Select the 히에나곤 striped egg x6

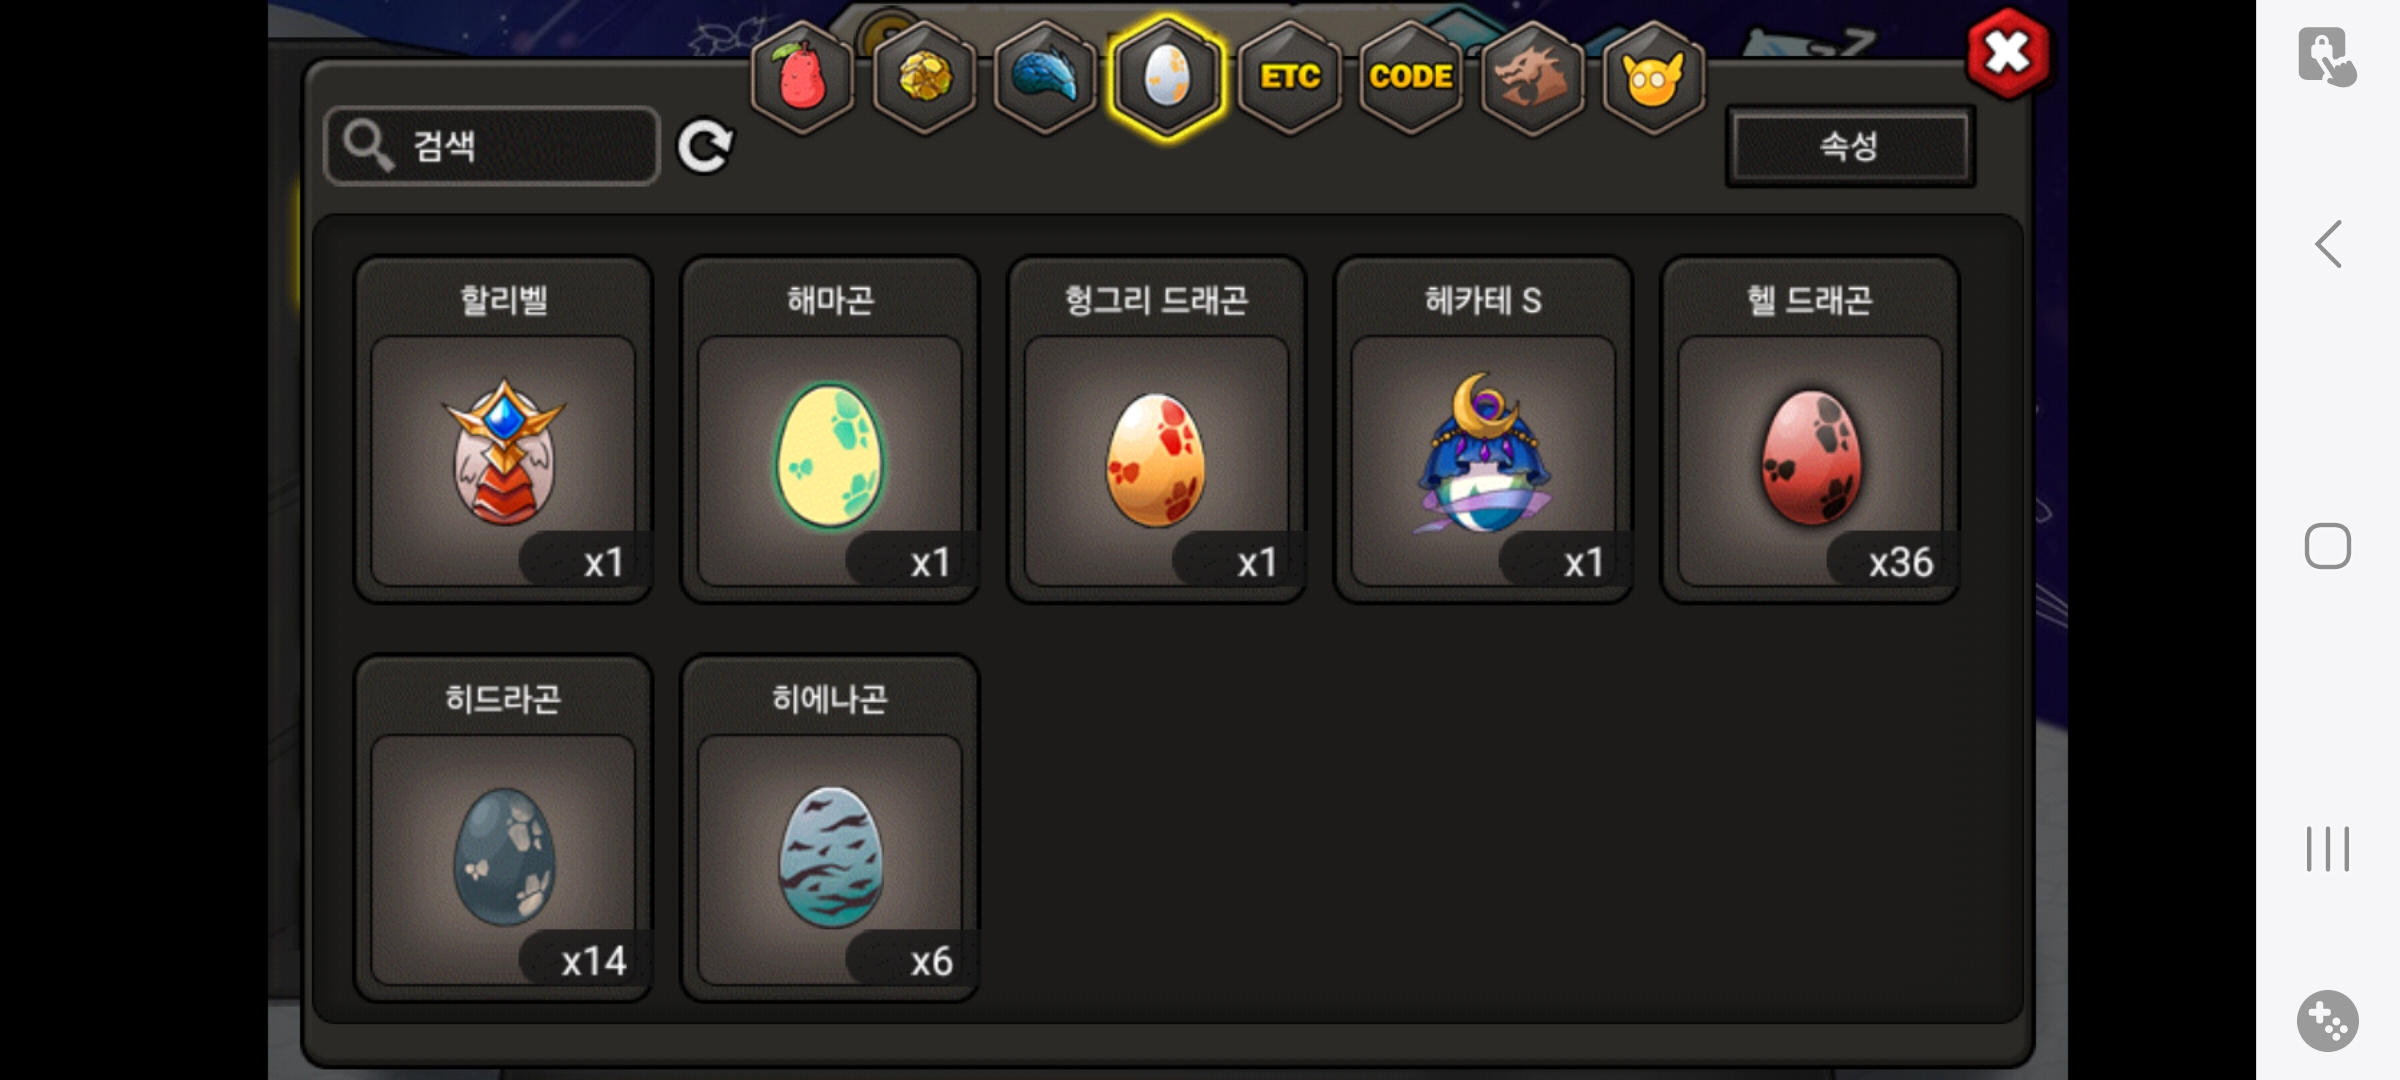[830, 829]
